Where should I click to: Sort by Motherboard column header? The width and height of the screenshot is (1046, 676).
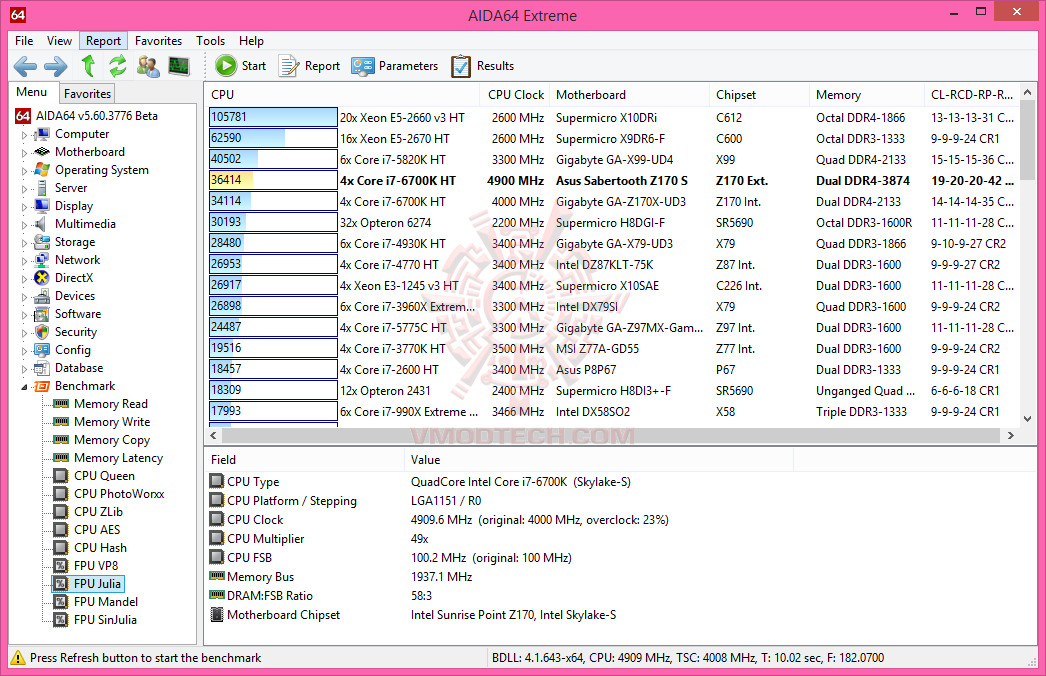[629, 95]
